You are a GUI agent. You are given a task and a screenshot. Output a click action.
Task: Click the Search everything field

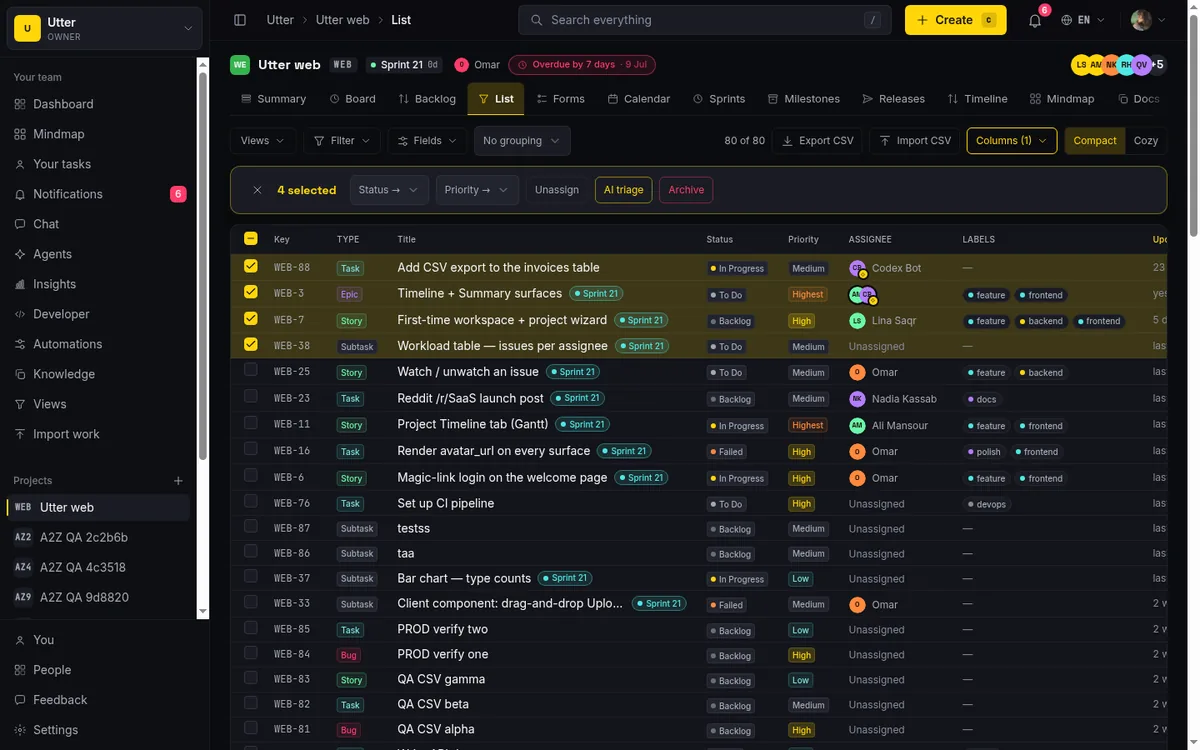(704, 20)
